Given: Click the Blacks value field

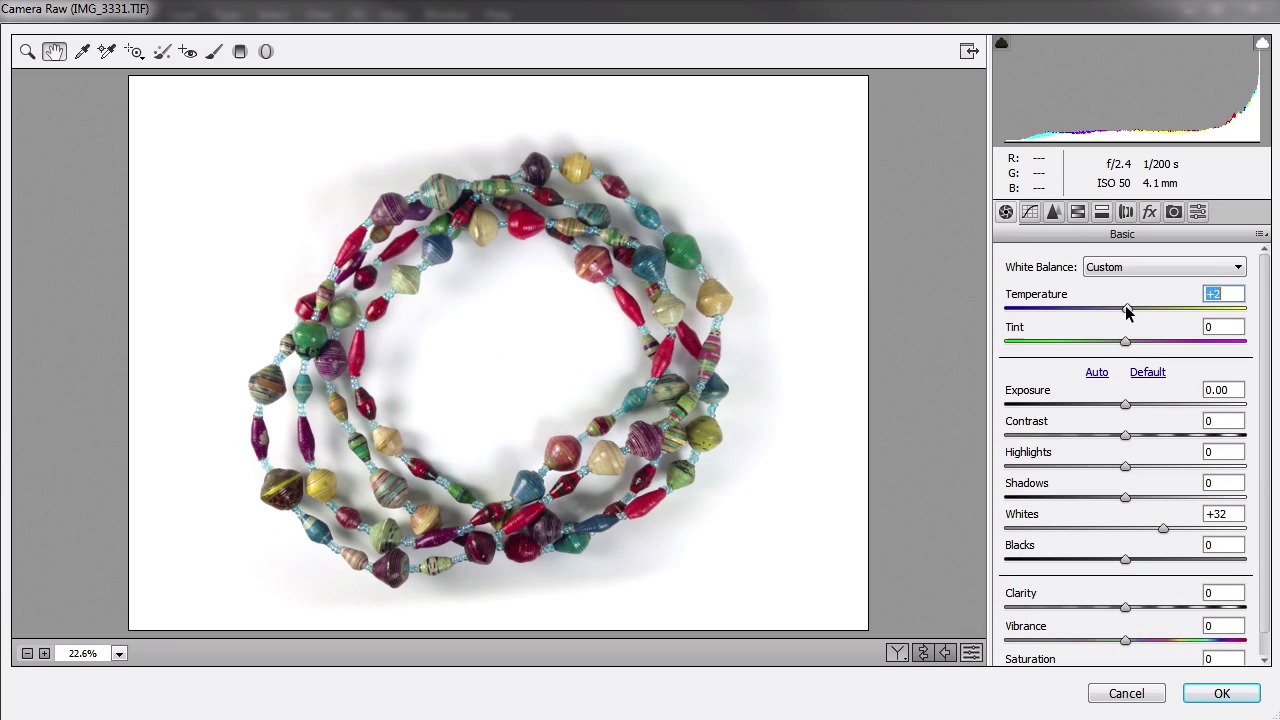Looking at the screenshot, I should (x=1224, y=545).
